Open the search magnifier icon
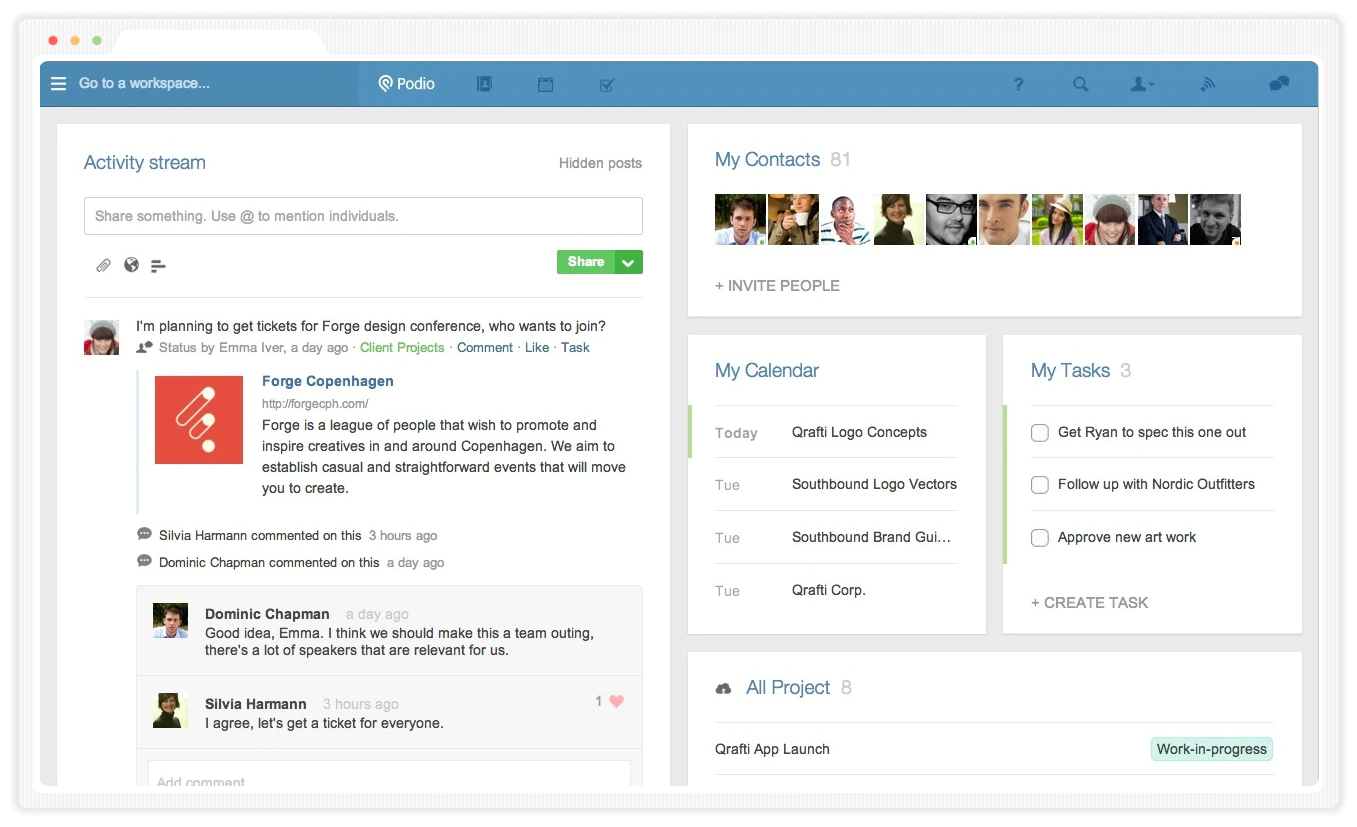 (1080, 85)
